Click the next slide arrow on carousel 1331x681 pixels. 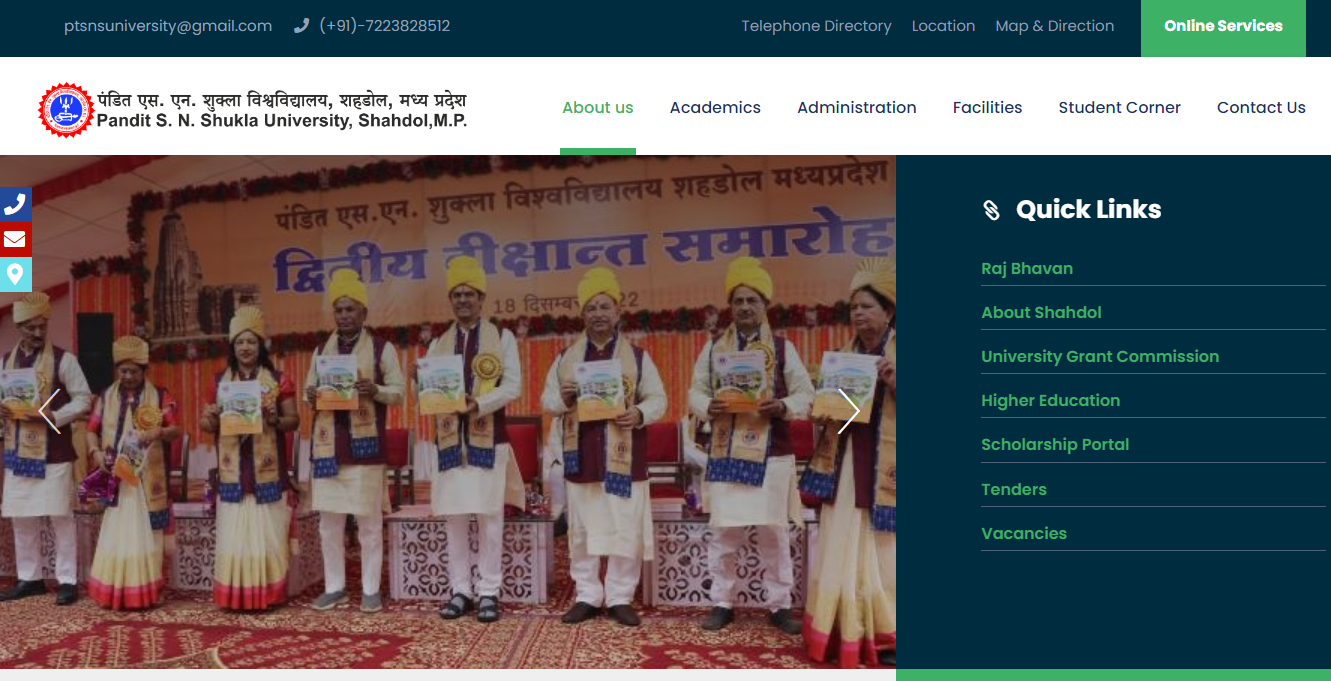pyautogui.click(x=849, y=410)
